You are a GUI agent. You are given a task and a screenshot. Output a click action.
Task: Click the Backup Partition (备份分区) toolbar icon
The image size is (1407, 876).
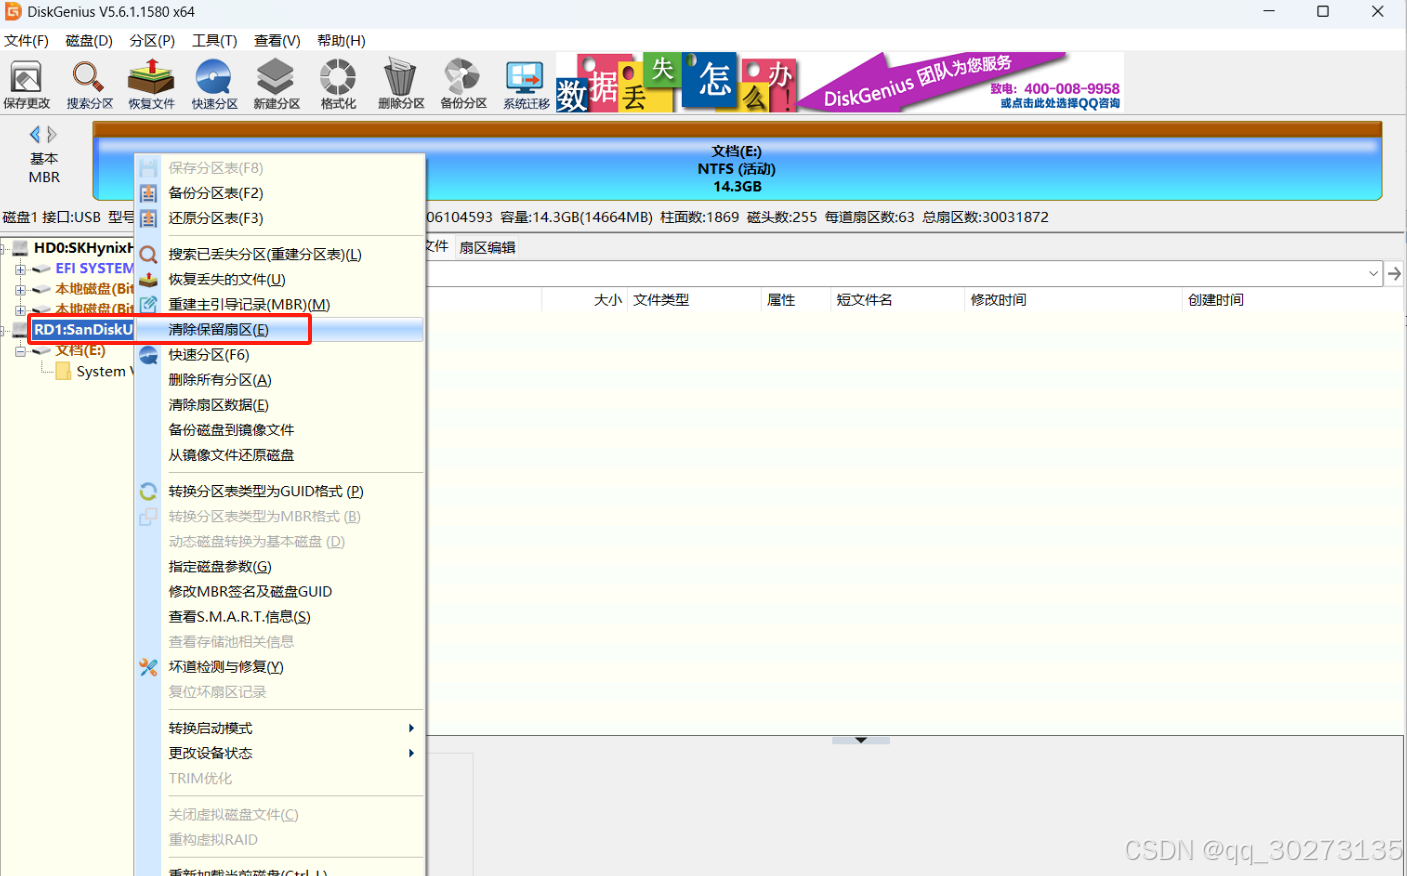pos(463,84)
